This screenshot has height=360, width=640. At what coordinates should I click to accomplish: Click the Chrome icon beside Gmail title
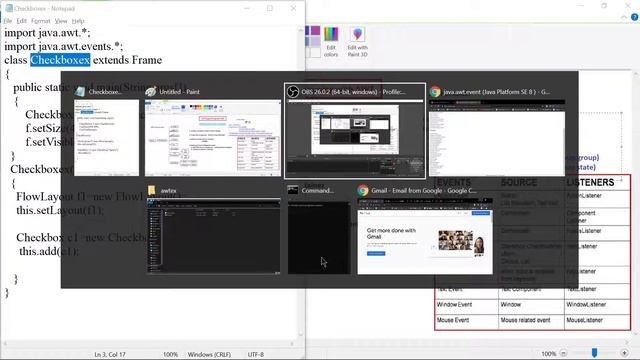coord(363,190)
